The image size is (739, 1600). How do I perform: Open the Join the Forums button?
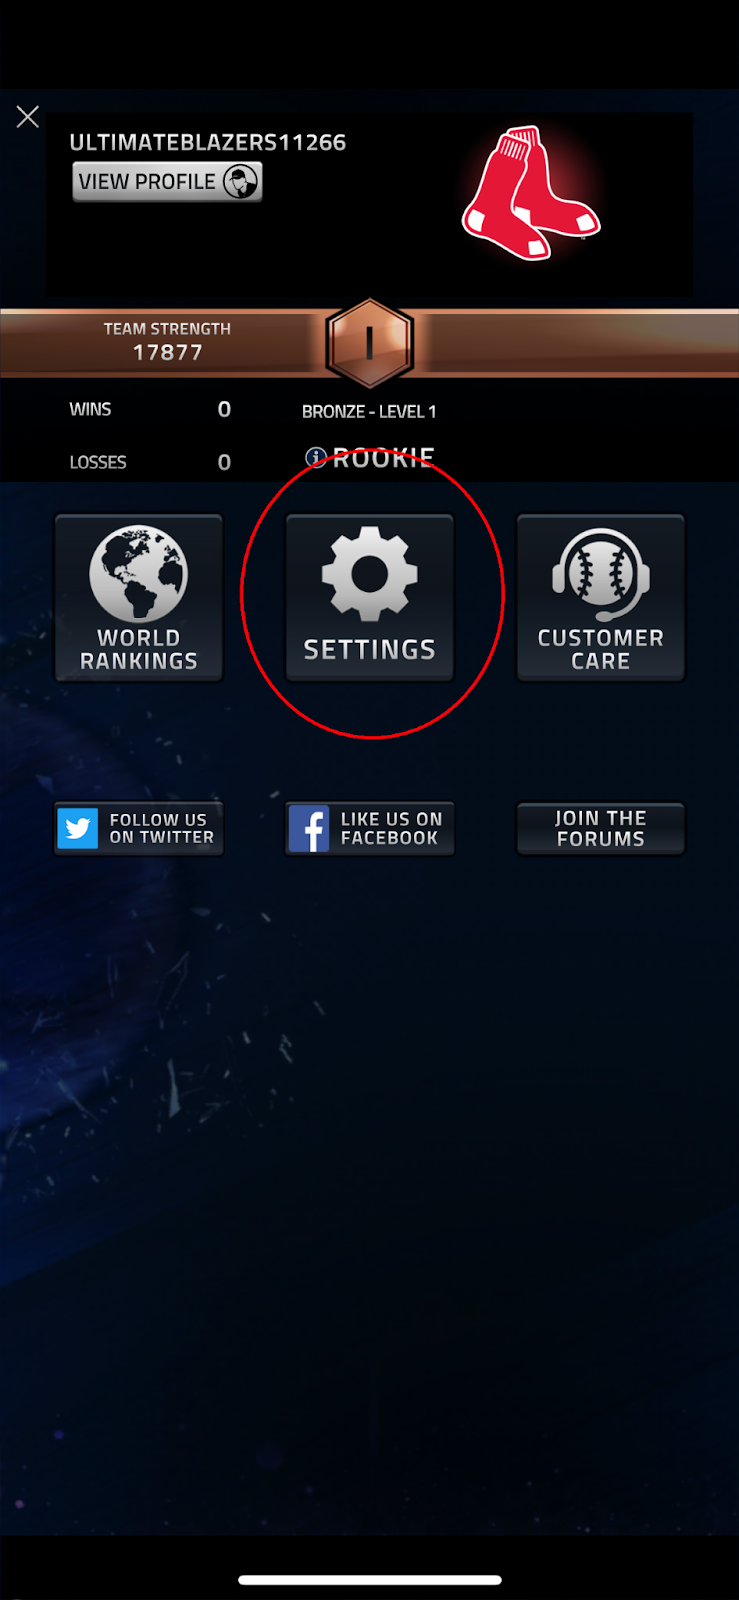(601, 829)
